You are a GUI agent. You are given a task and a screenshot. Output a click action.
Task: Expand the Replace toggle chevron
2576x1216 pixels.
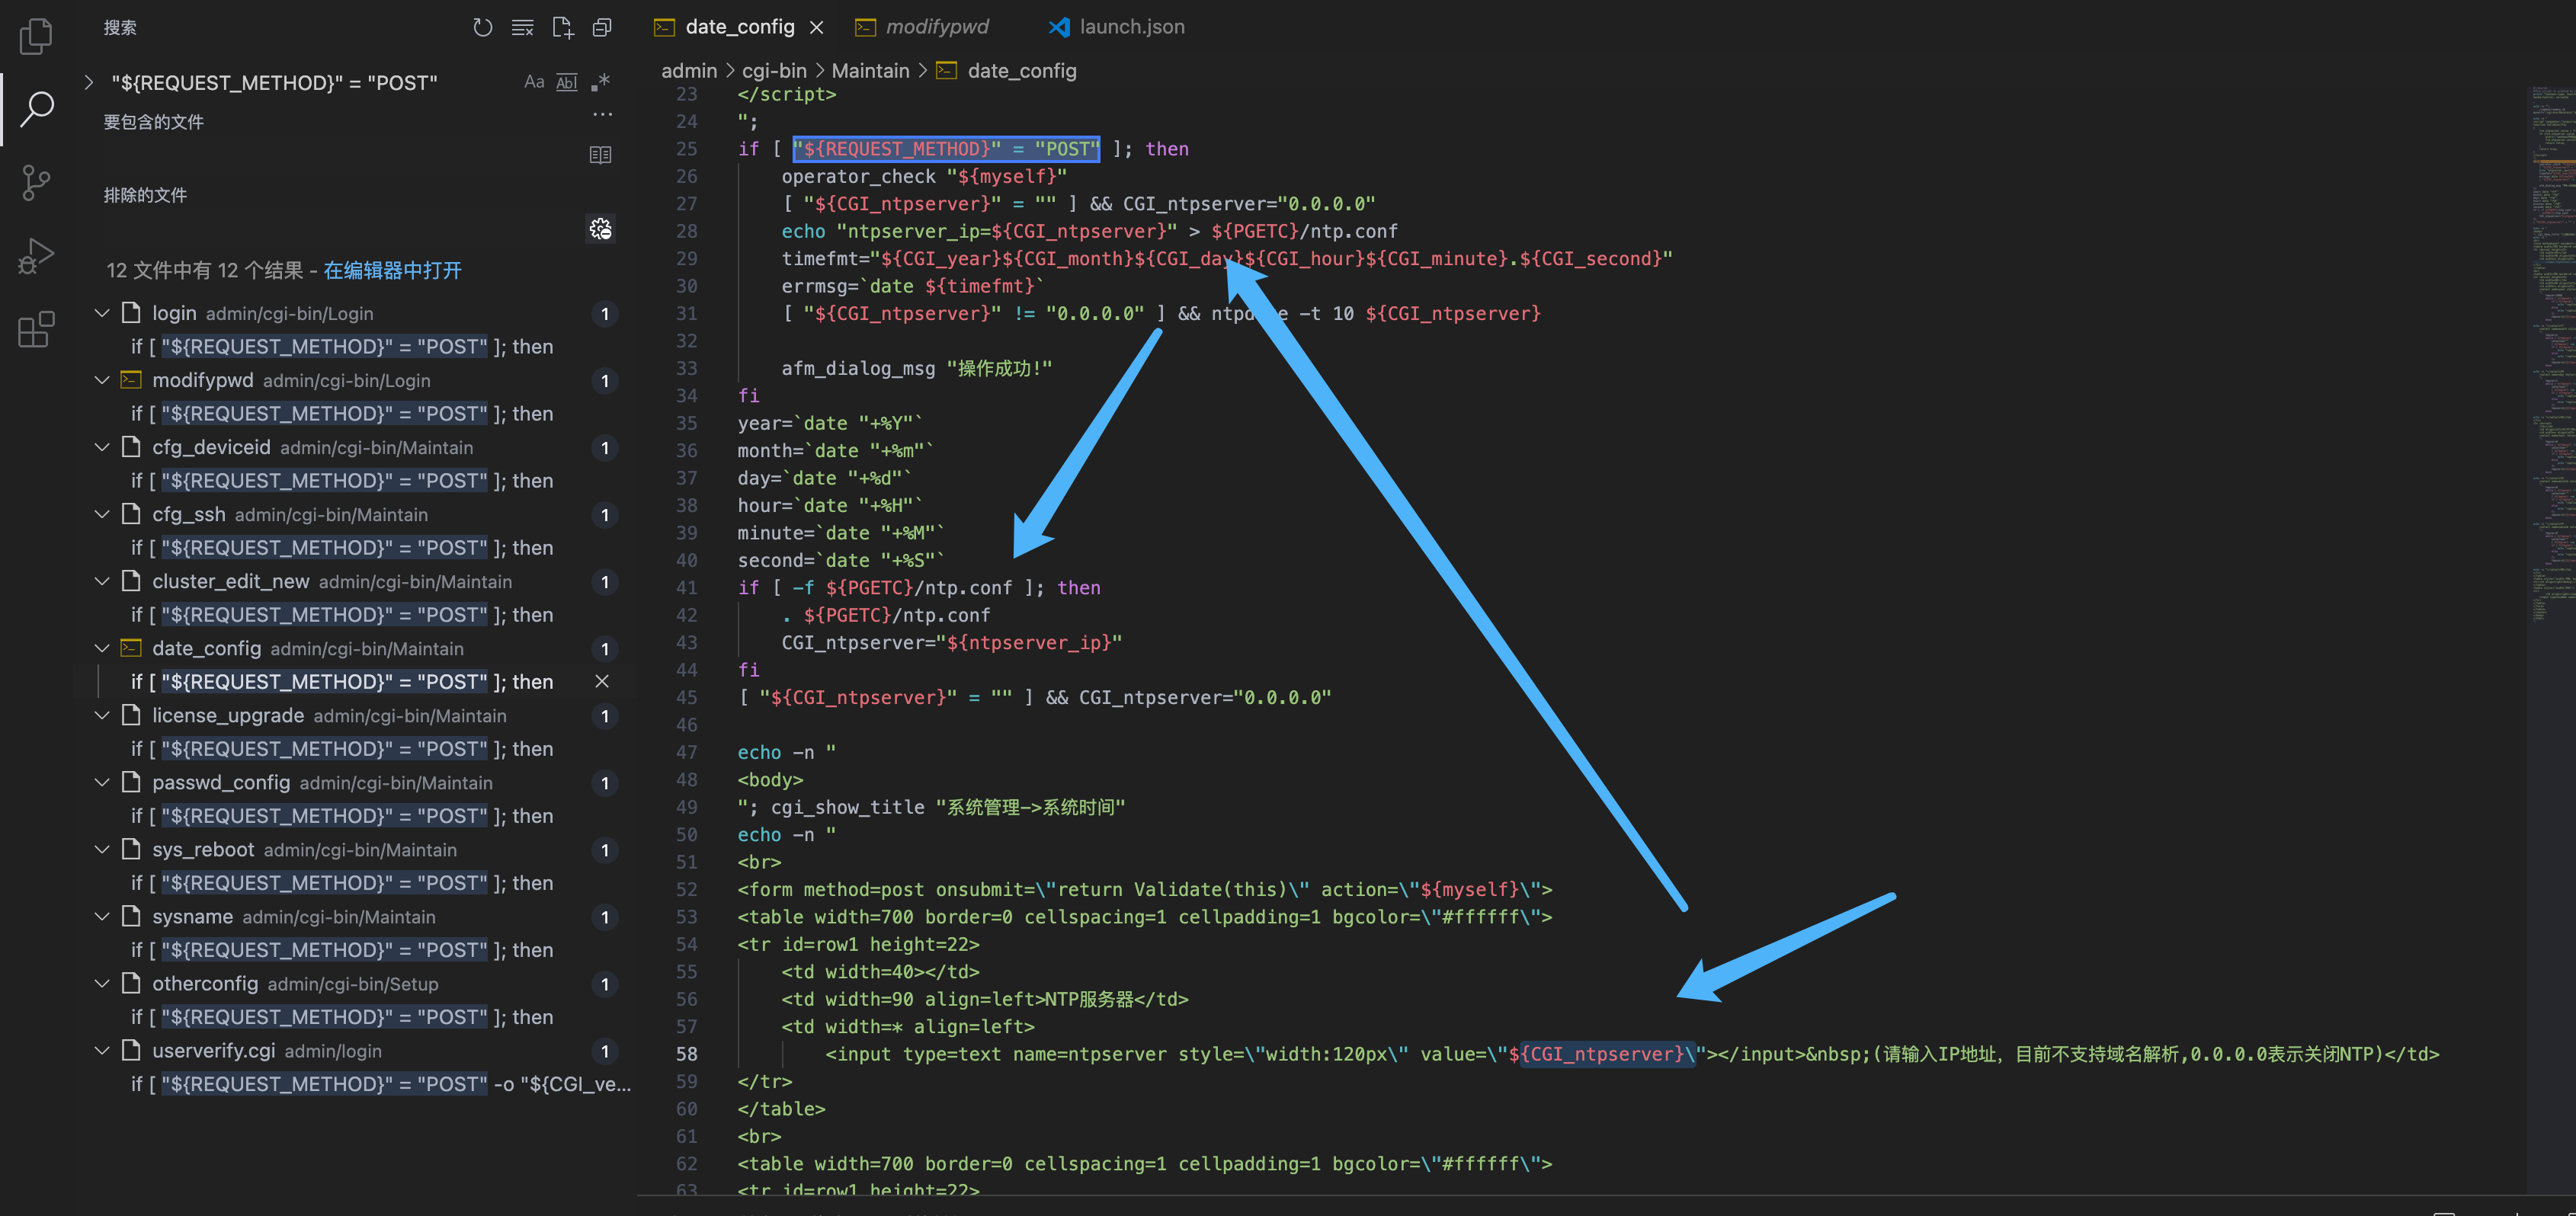(89, 82)
